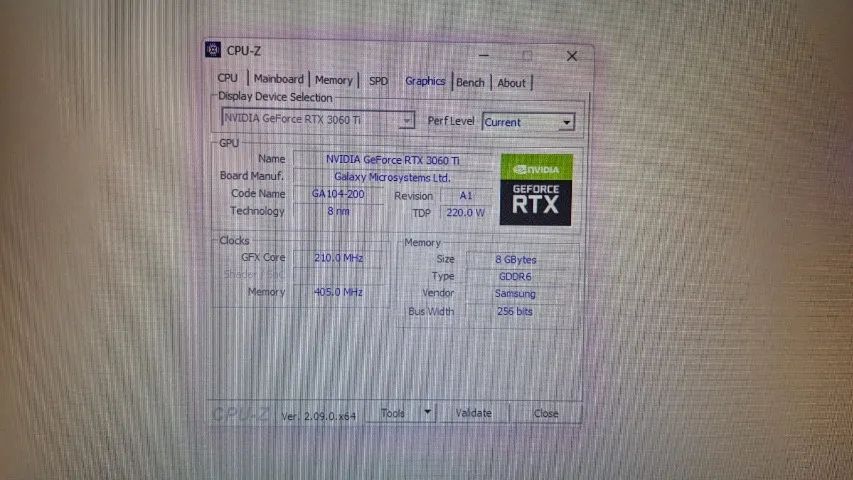Viewport: 853px width, 480px height.
Task: Select the SPD tab
Action: pyautogui.click(x=379, y=81)
